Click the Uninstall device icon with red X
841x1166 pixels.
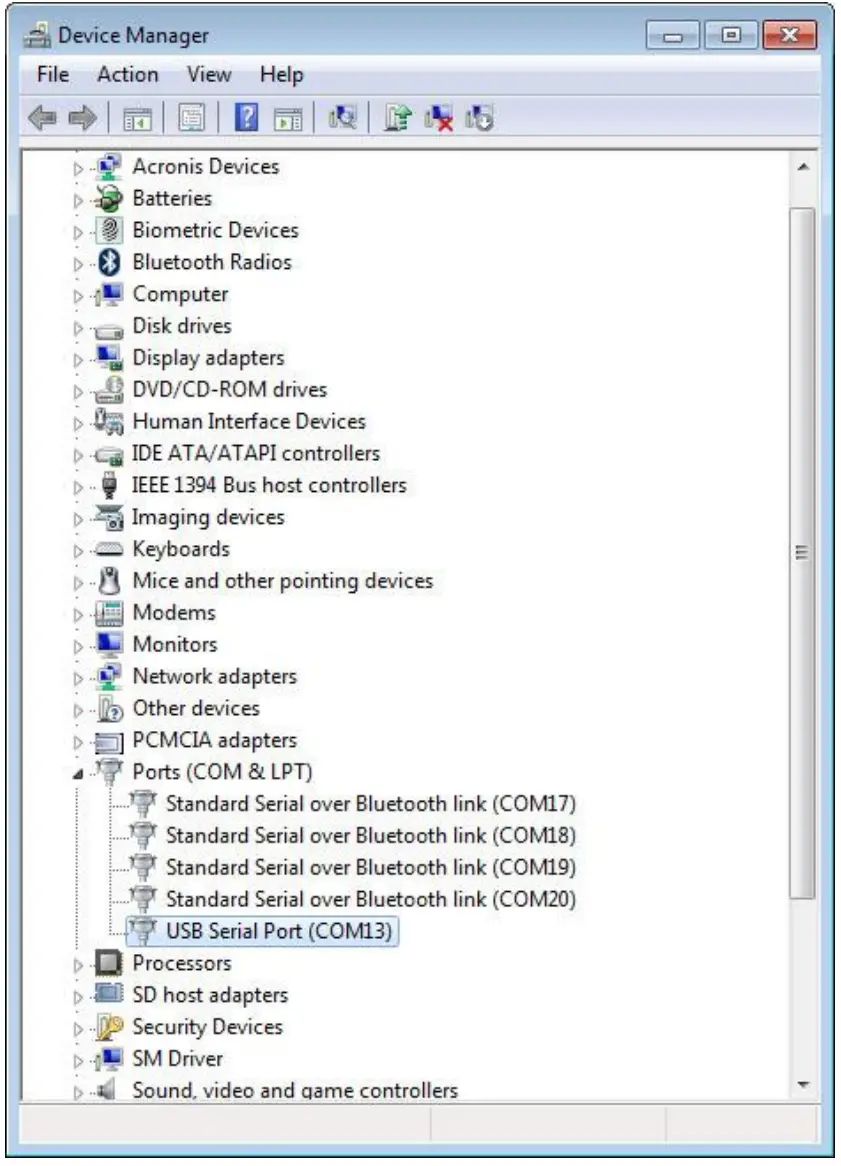pyautogui.click(x=438, y=119)
